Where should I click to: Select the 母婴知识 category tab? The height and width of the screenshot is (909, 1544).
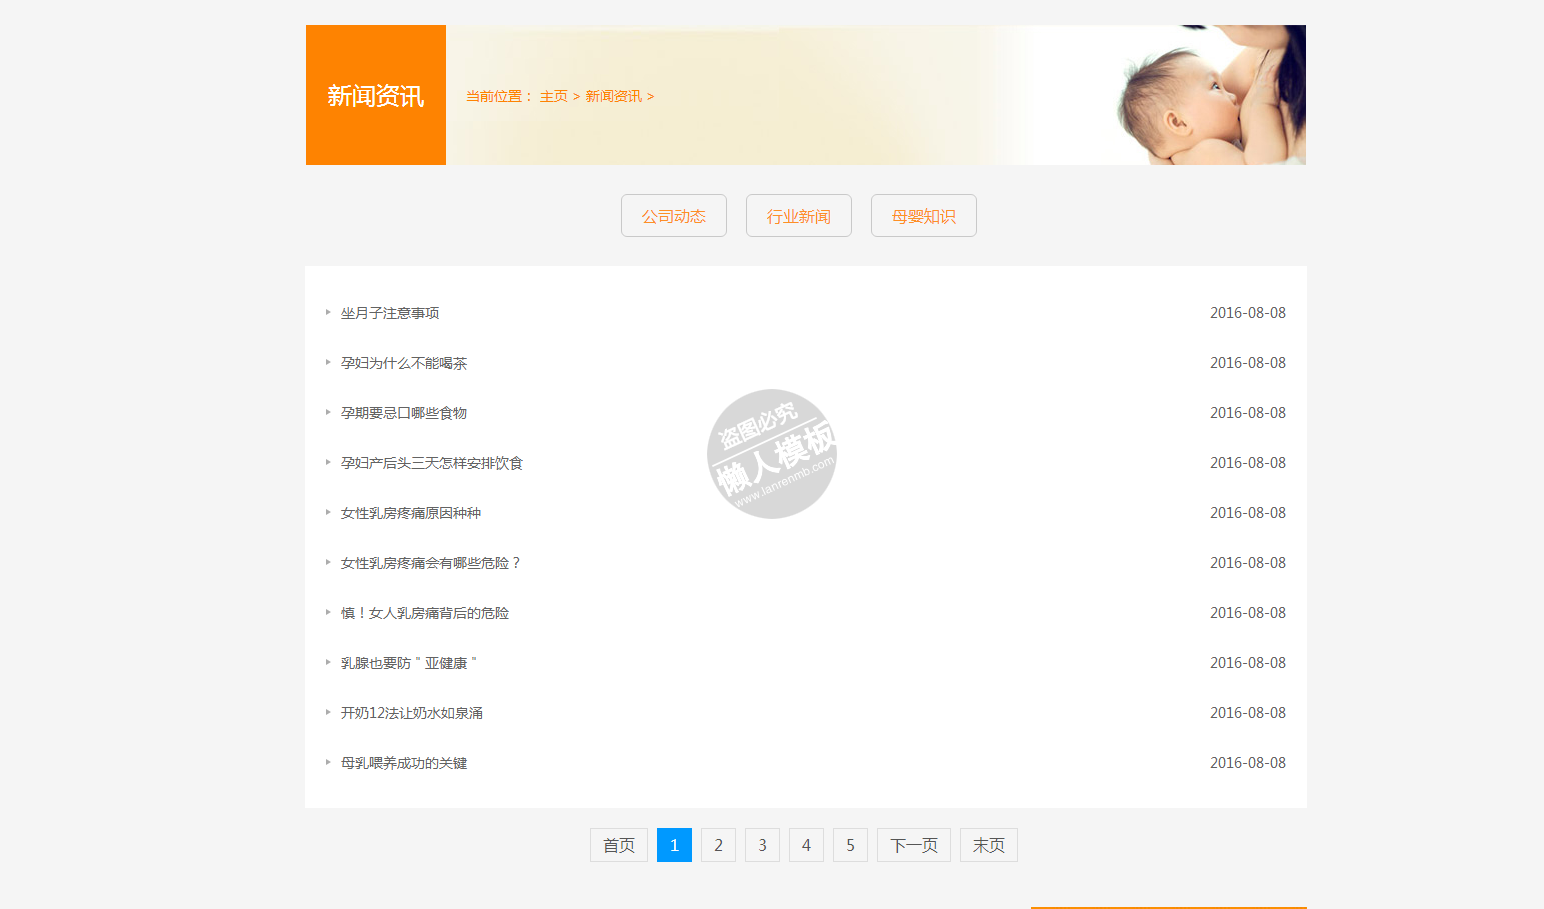tap(923, 216)
